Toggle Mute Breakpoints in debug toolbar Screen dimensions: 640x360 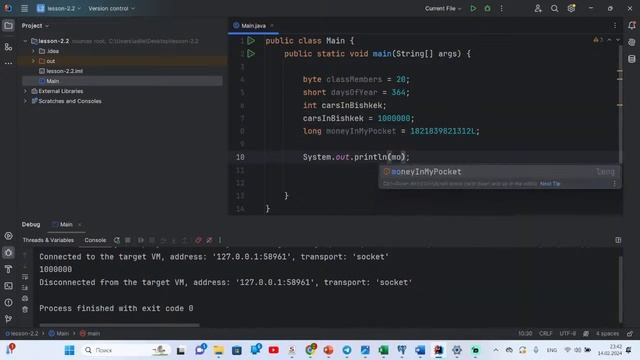209,240
